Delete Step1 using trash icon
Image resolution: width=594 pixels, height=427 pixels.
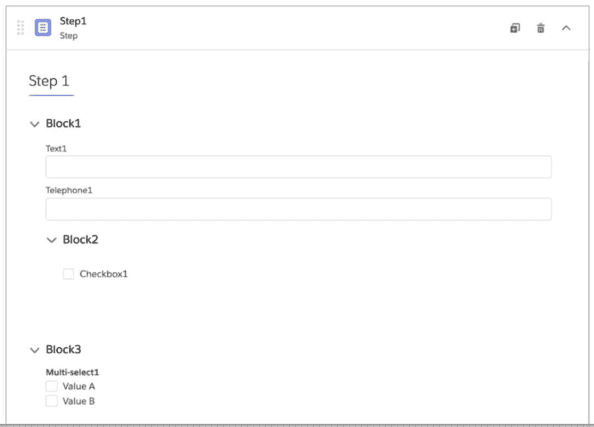tap(541, 28)
